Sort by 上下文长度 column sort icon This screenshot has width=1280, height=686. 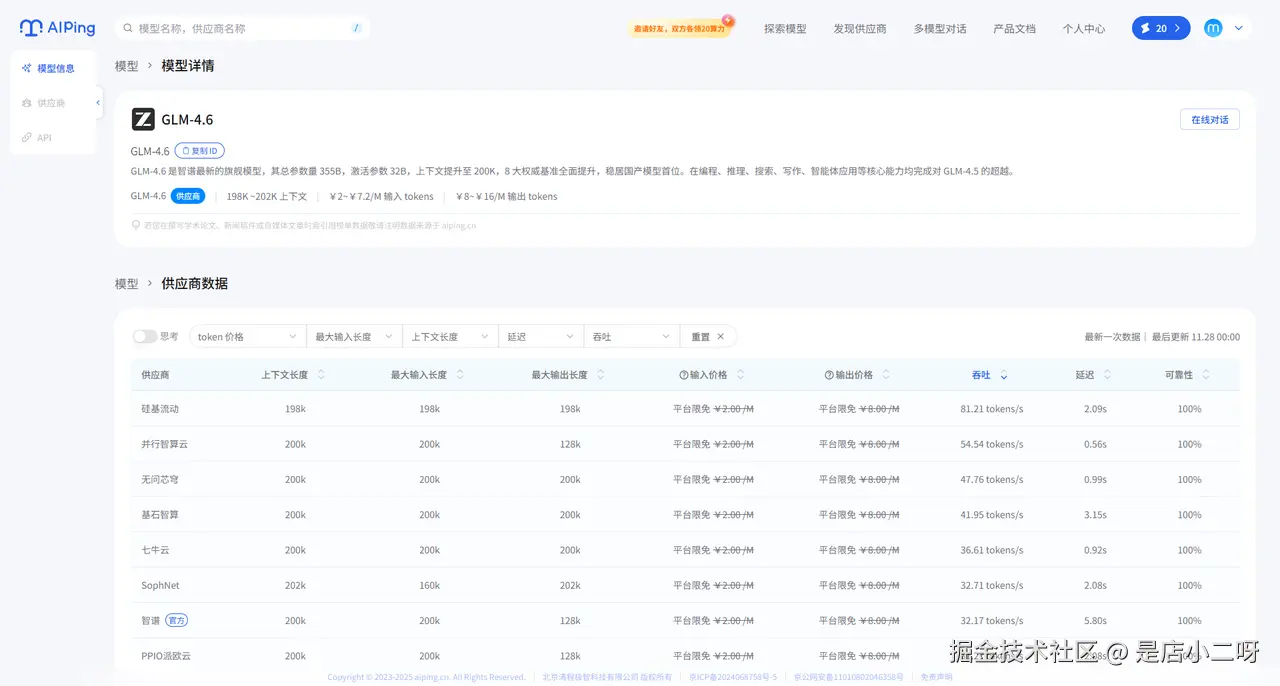[x=321, y=375]
